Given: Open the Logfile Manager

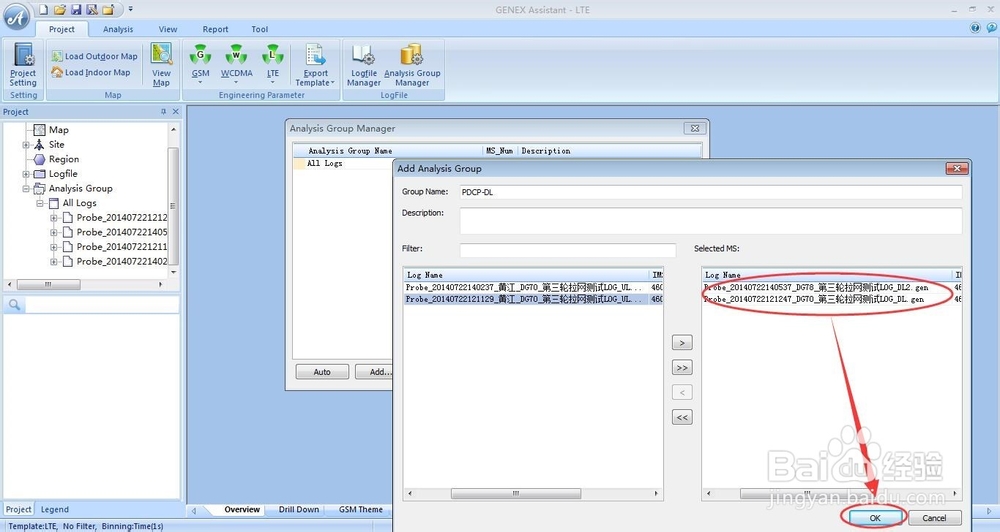Looking at the screenshot, I should [x=364, y=64].
